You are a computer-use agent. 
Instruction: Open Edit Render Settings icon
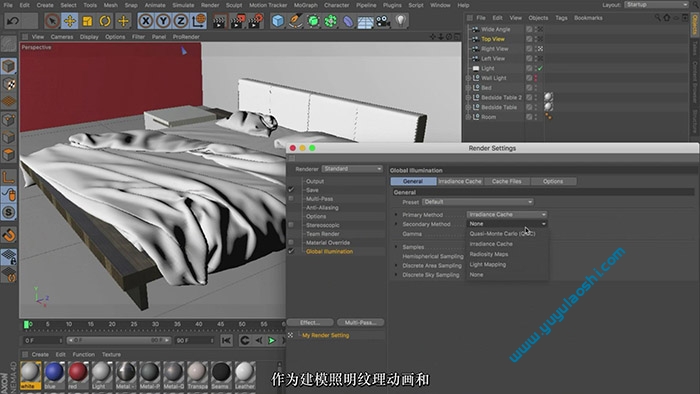256,21
